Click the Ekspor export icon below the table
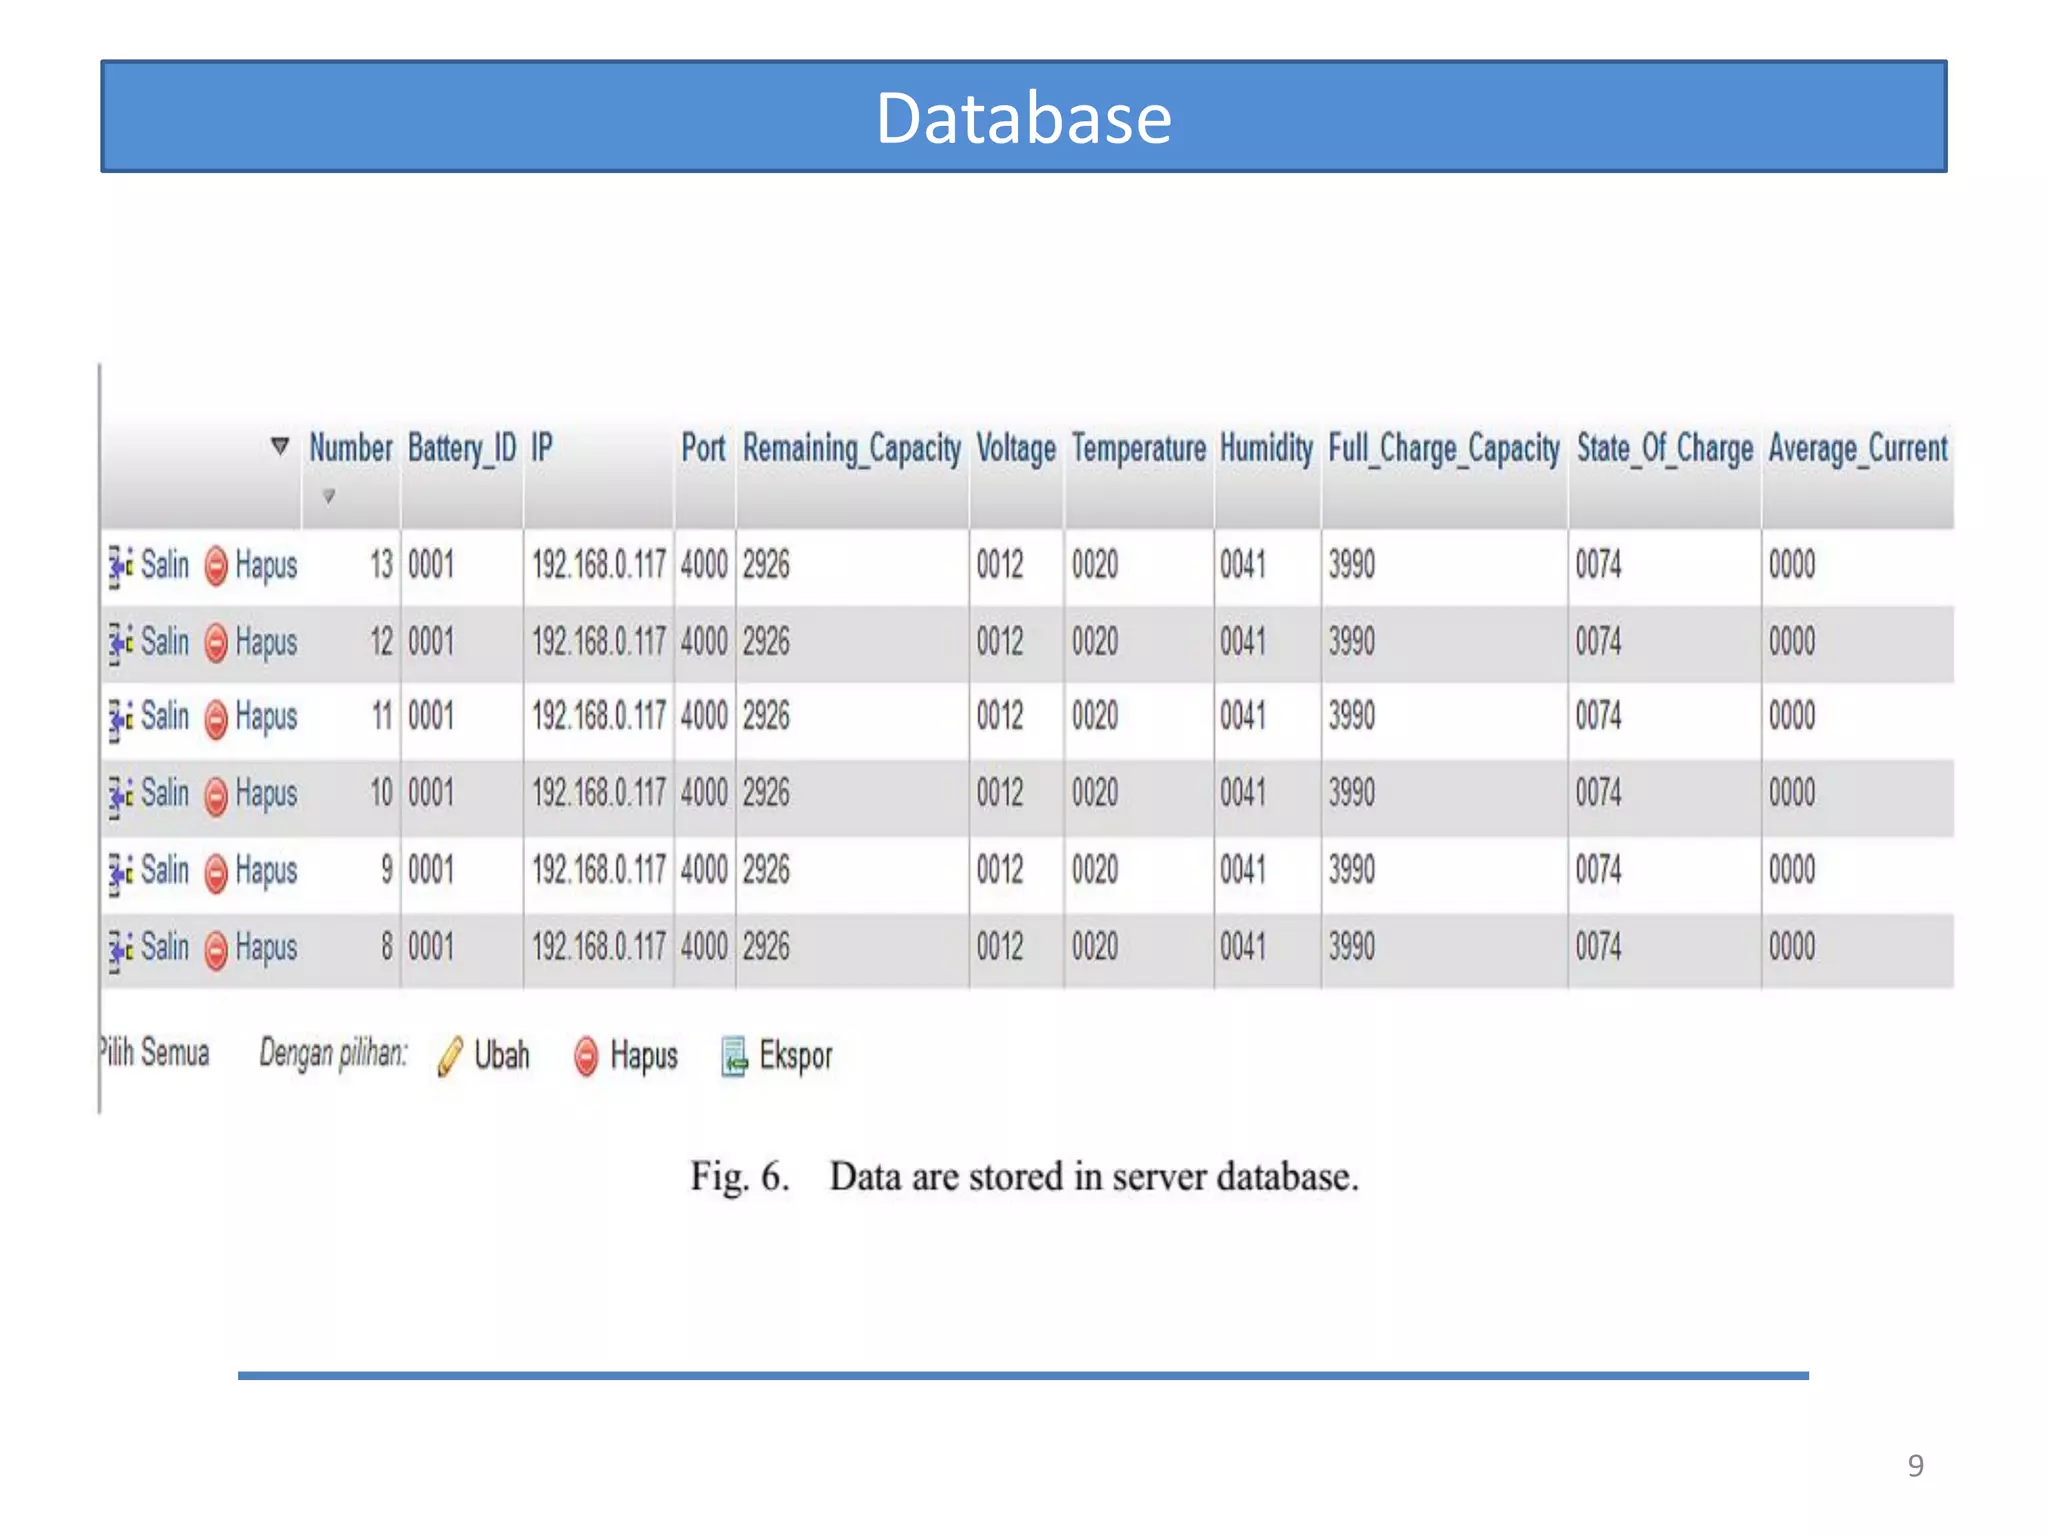The height and width of the screenshot is (1536, 2048). click(x=734, y=1056)
